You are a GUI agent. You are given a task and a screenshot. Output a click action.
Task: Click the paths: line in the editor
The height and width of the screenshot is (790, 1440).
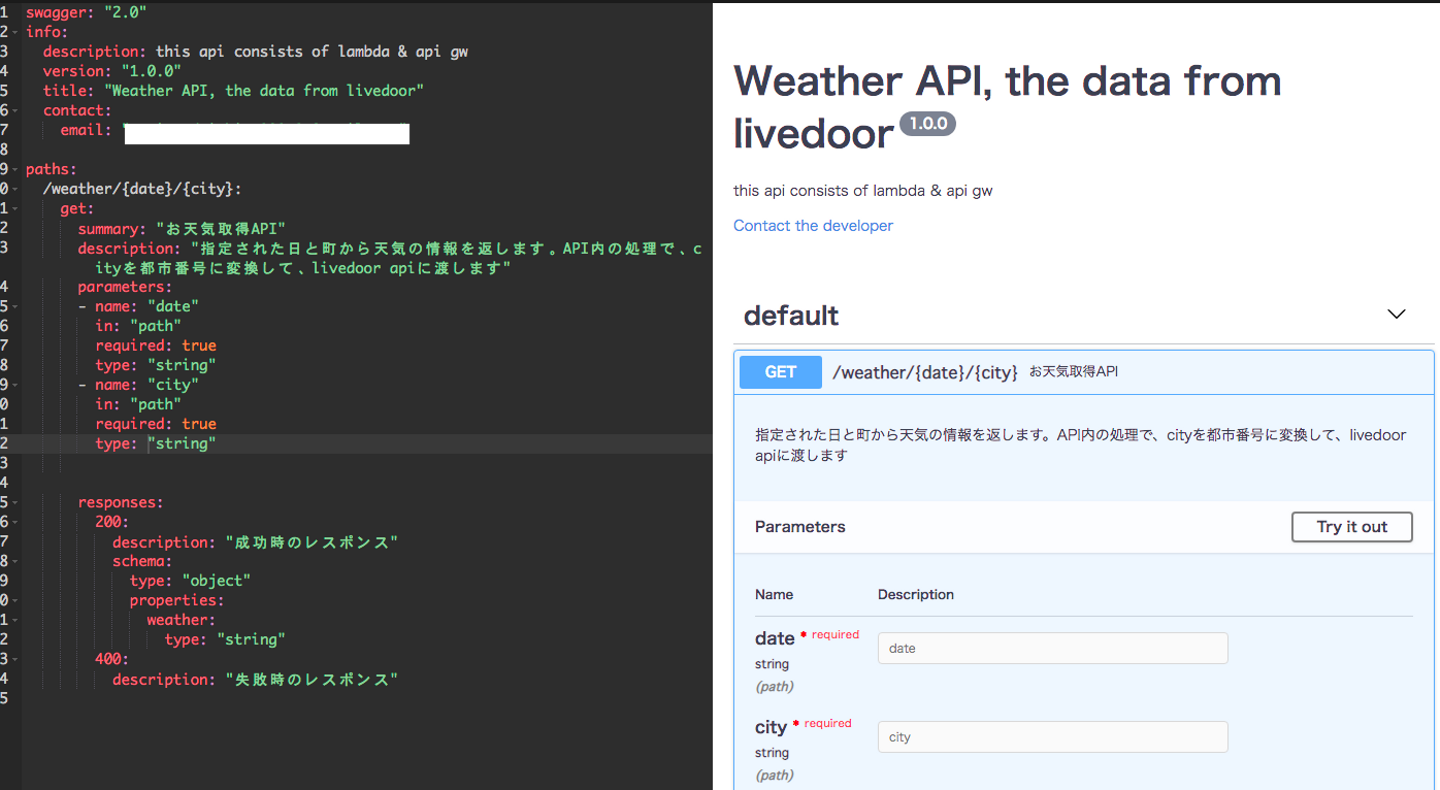51,169
